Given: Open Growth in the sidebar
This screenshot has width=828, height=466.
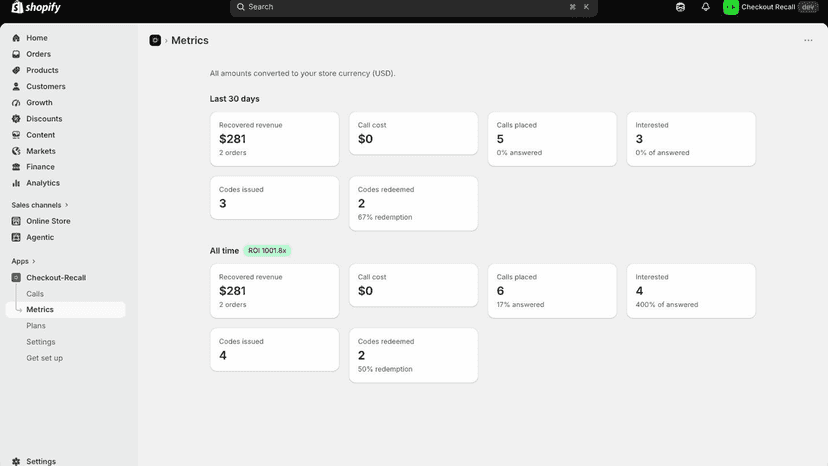Looking at the screenshot, I should 39,102.
